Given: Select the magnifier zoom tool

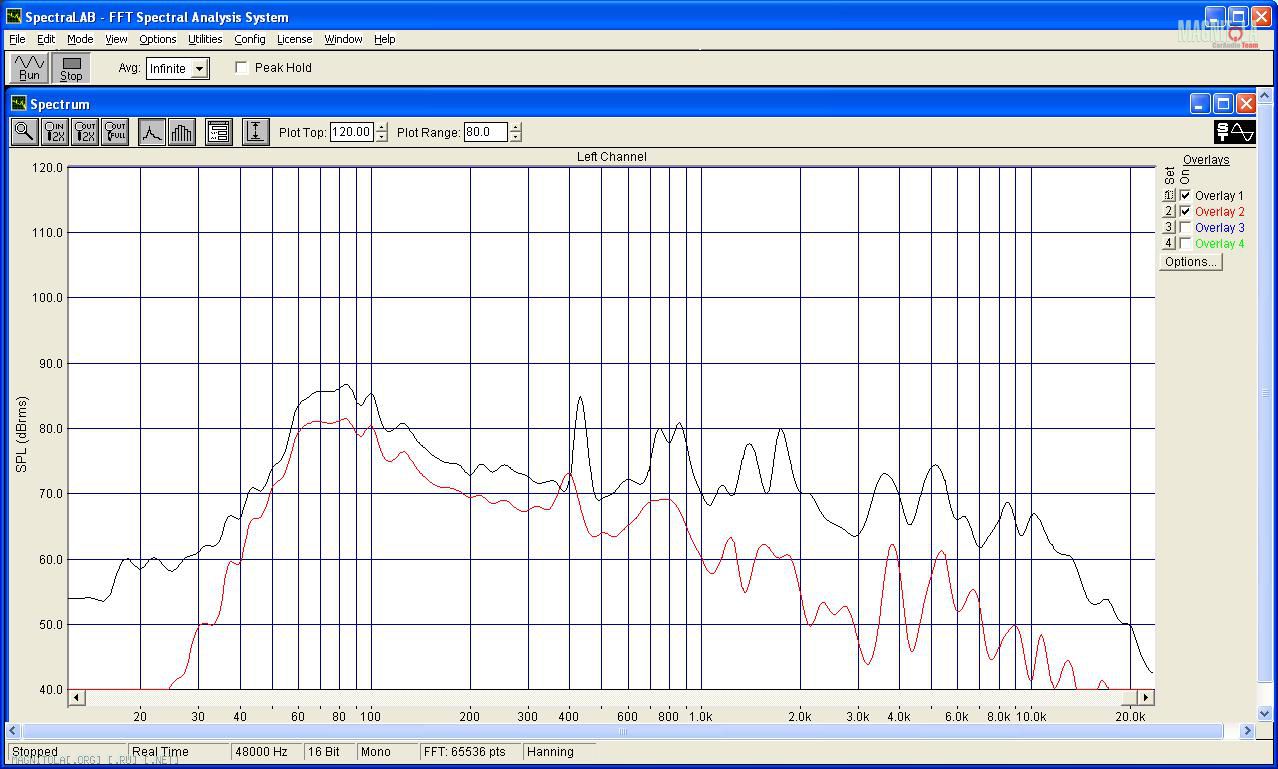Looking at the screenshot, I should coord(24,132).
